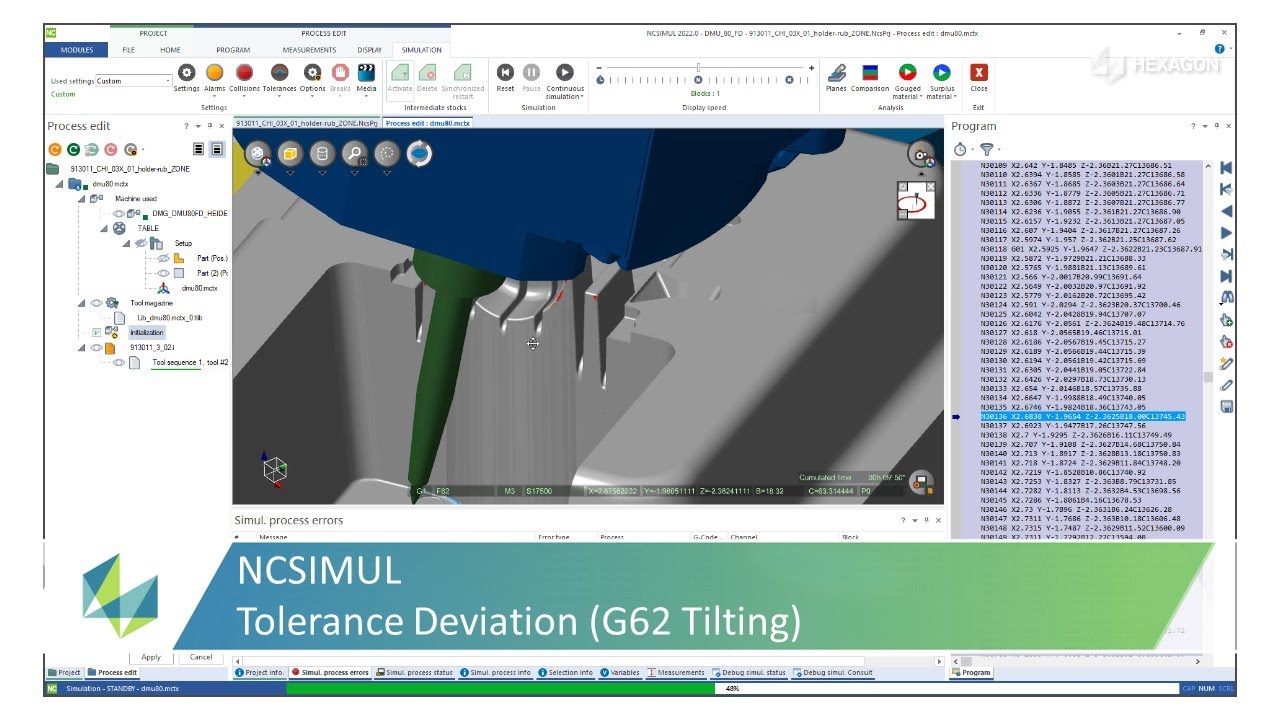Screen dimensions: 1280x720
Task: Click the red Collisions icon
Action: (x=244, y=73)
